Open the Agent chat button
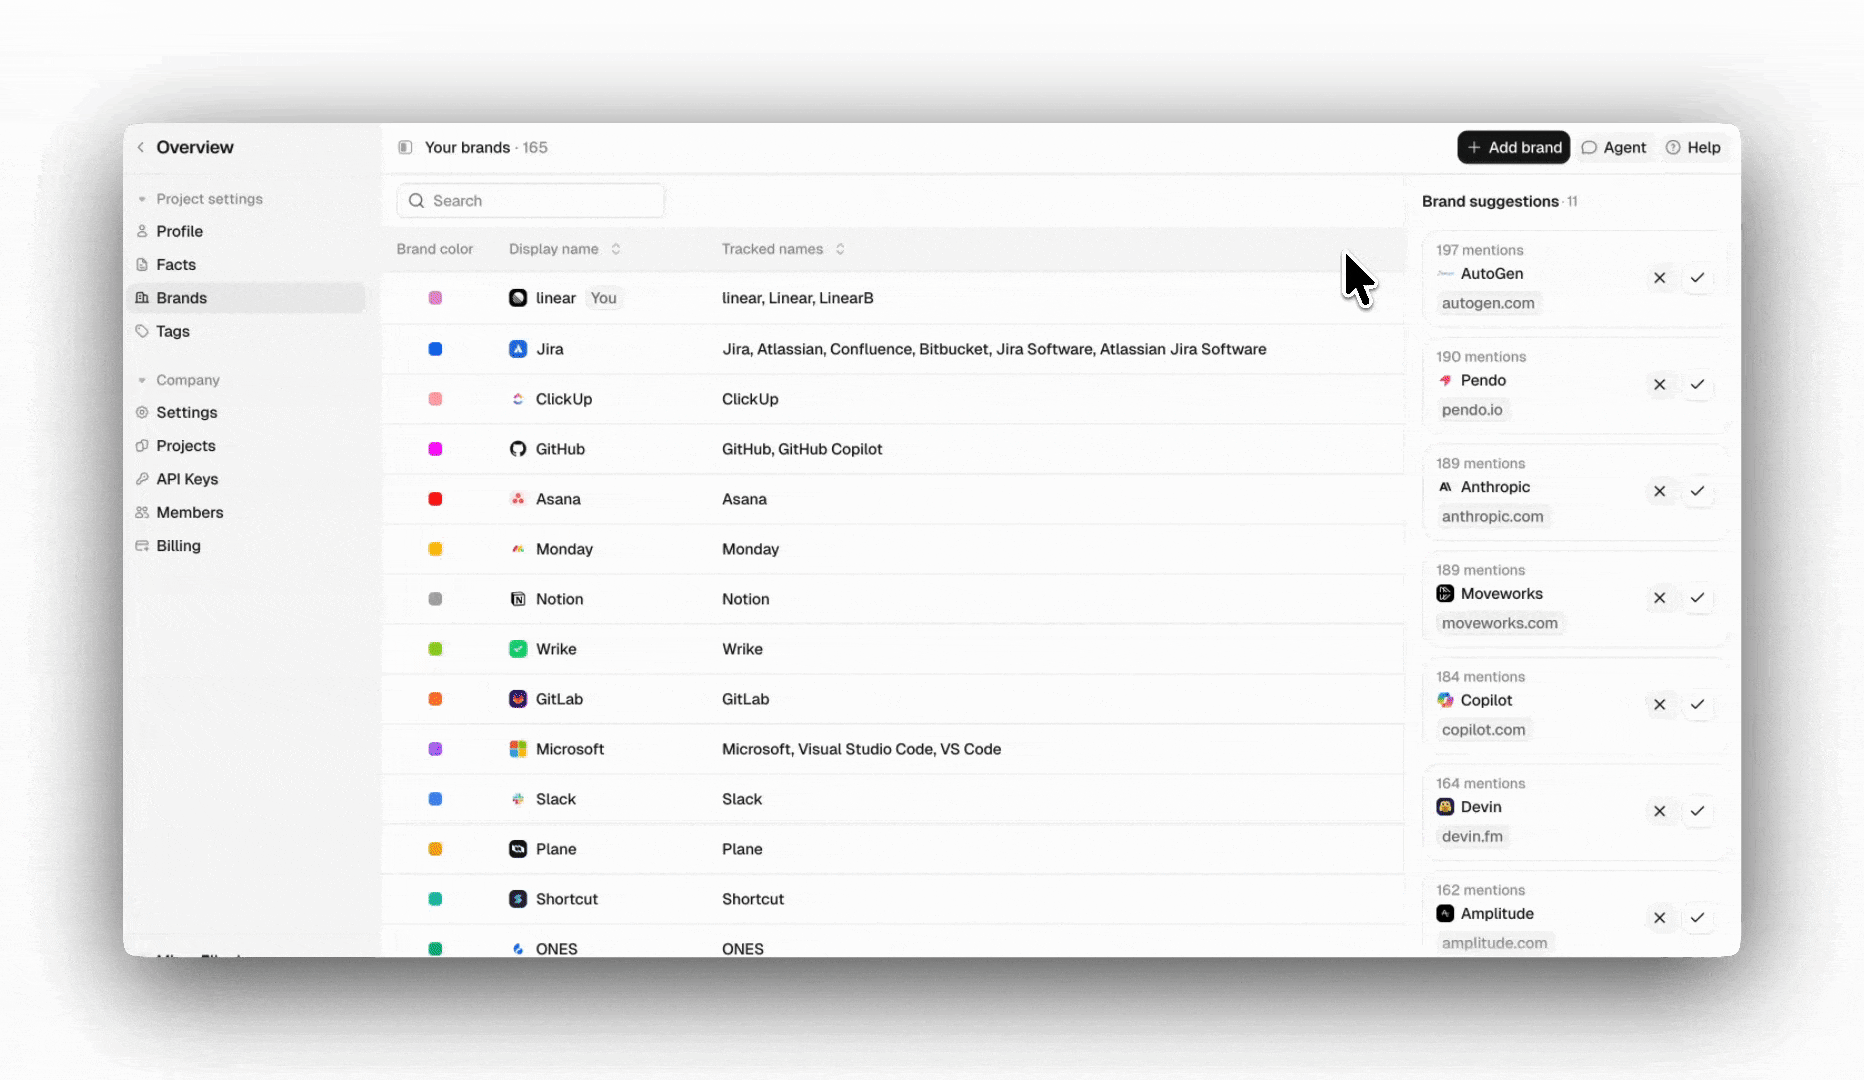 (1613, 147)
